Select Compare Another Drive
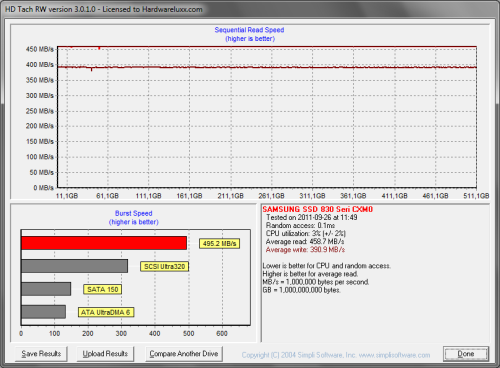This screenshot has height=368, width=500. (184, 354)
